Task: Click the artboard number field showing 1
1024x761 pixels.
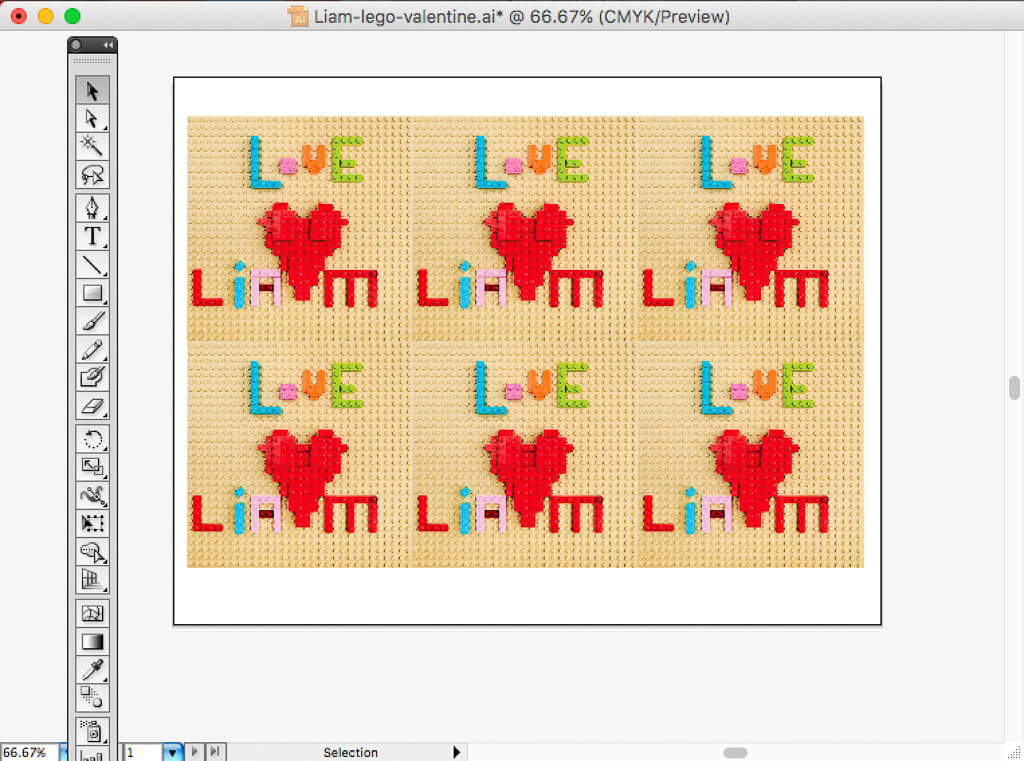Action: tap(142, 753)
